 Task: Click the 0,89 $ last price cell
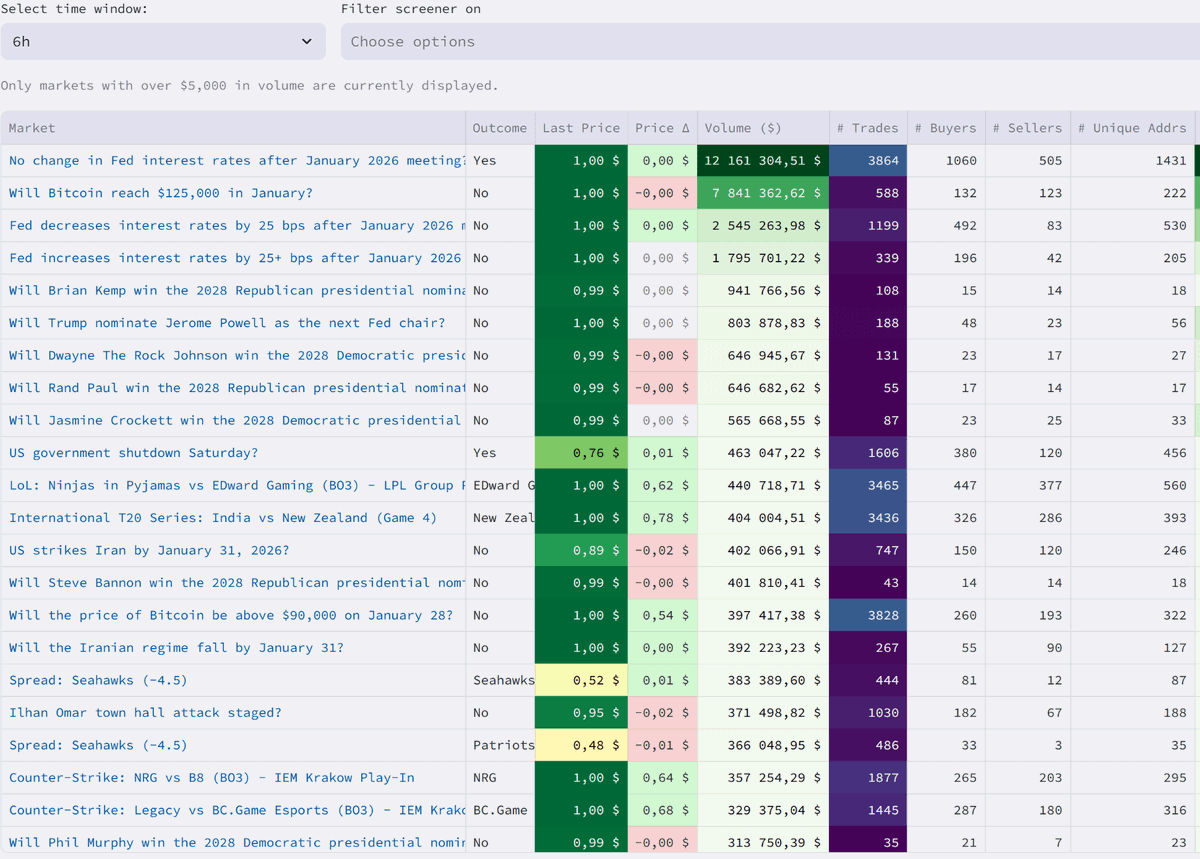click(581, 551)
